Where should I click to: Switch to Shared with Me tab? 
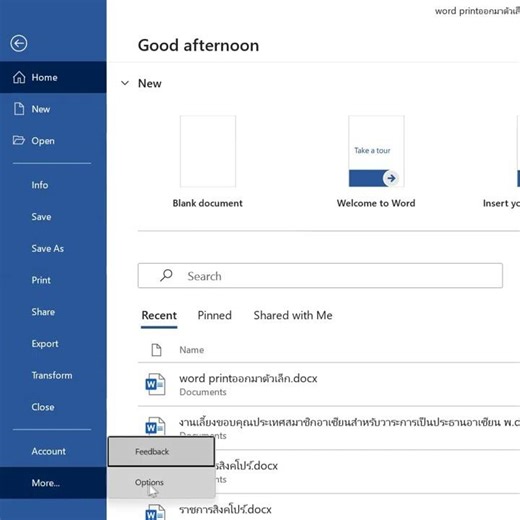pos(293,315)
